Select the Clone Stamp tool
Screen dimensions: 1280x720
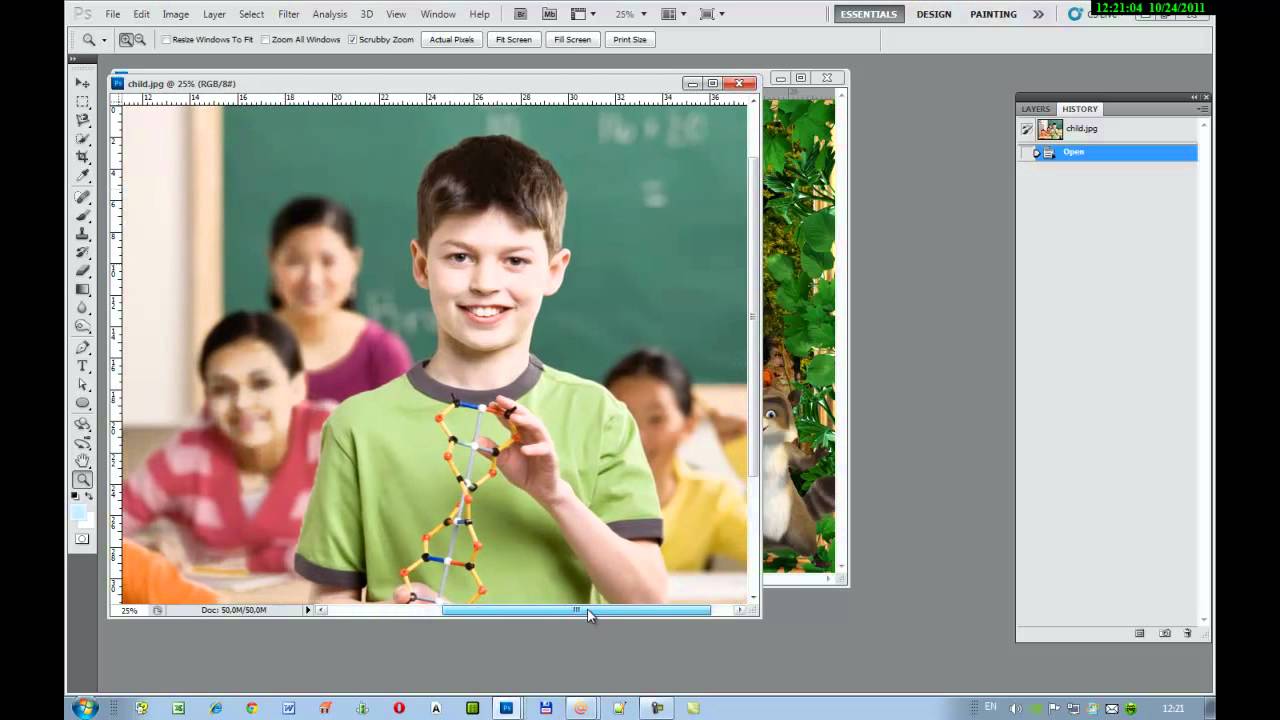click(x=83, y=234)
